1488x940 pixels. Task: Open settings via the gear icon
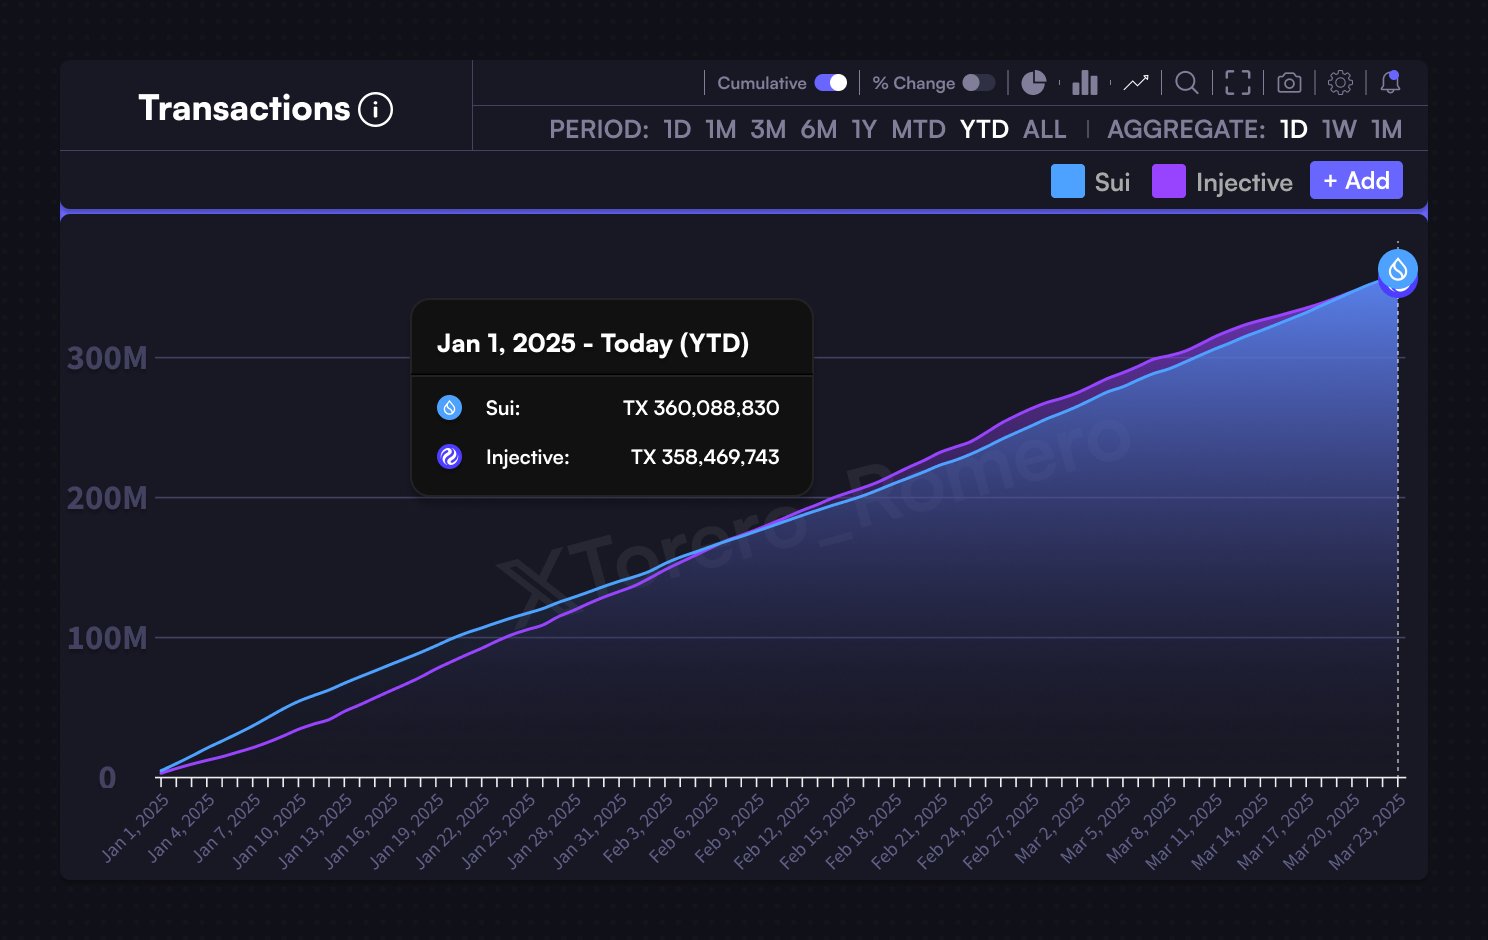1340,83
